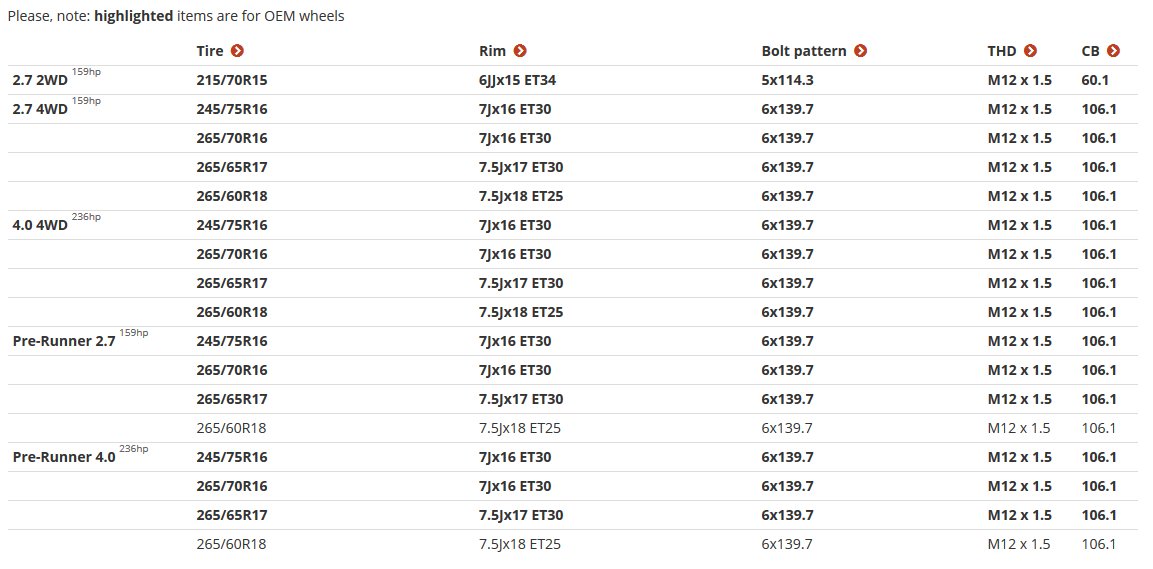Click the THD column header label
Screen dimensions: 1153x569
coord(1002,51)
